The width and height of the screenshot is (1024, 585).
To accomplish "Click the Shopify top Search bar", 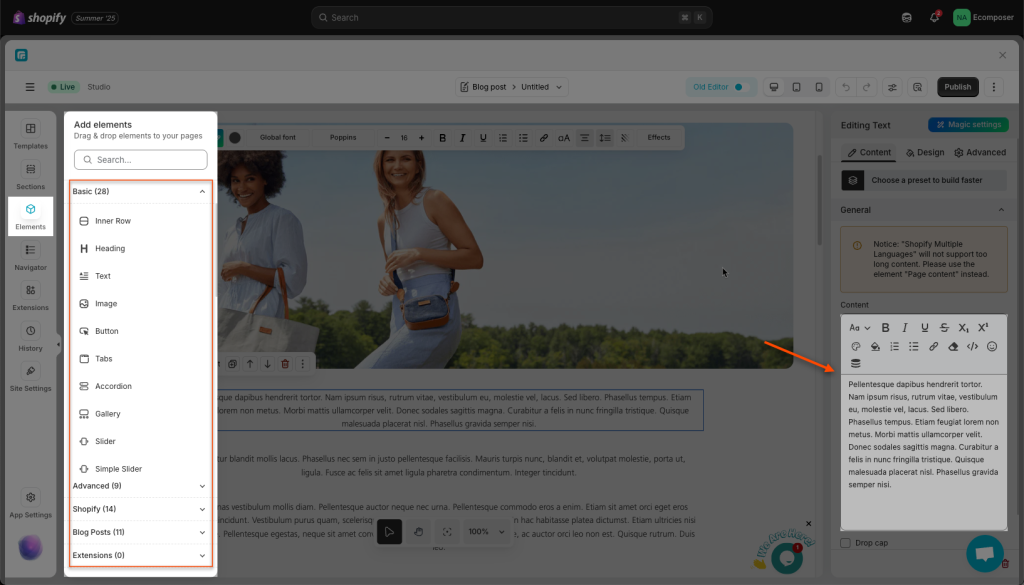I will click(511, 18).
